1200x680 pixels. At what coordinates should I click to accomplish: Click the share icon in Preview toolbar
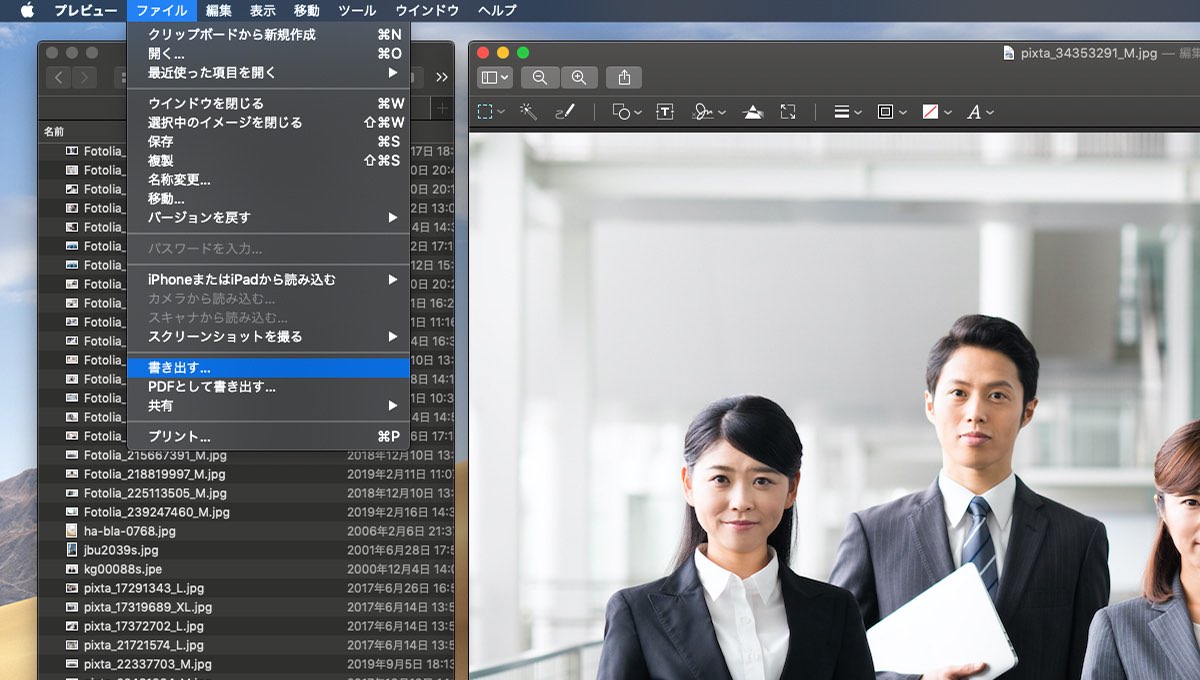pyautogui.click(x=624, y=78)
